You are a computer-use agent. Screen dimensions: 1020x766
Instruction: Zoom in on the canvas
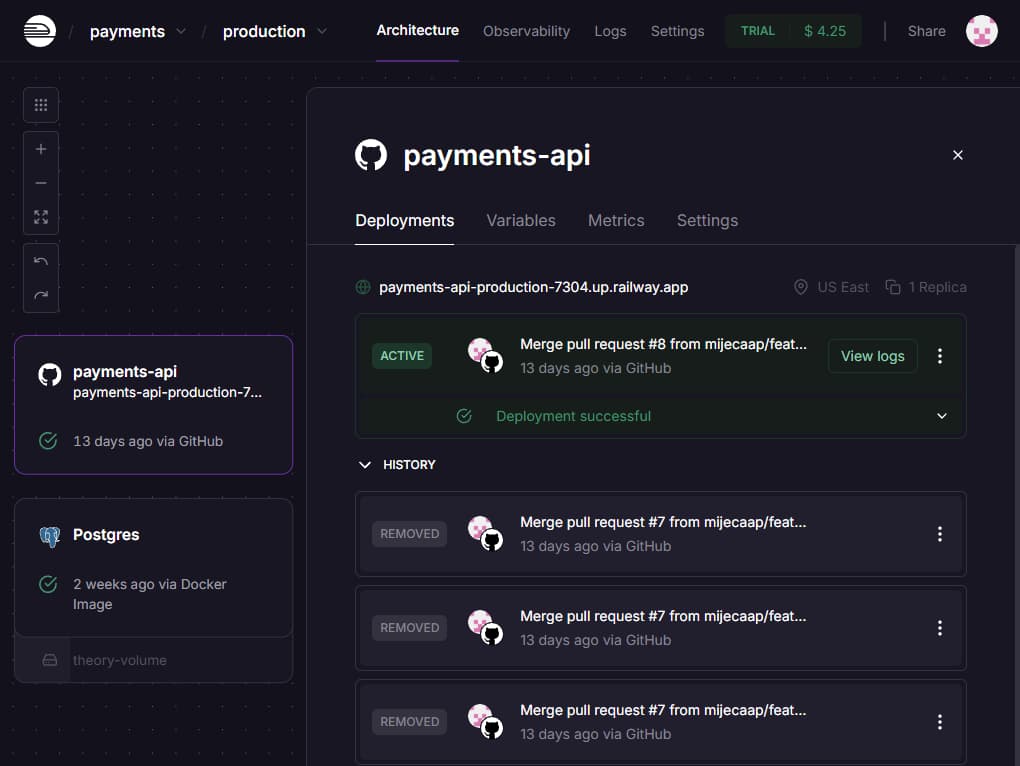[41, 149]
